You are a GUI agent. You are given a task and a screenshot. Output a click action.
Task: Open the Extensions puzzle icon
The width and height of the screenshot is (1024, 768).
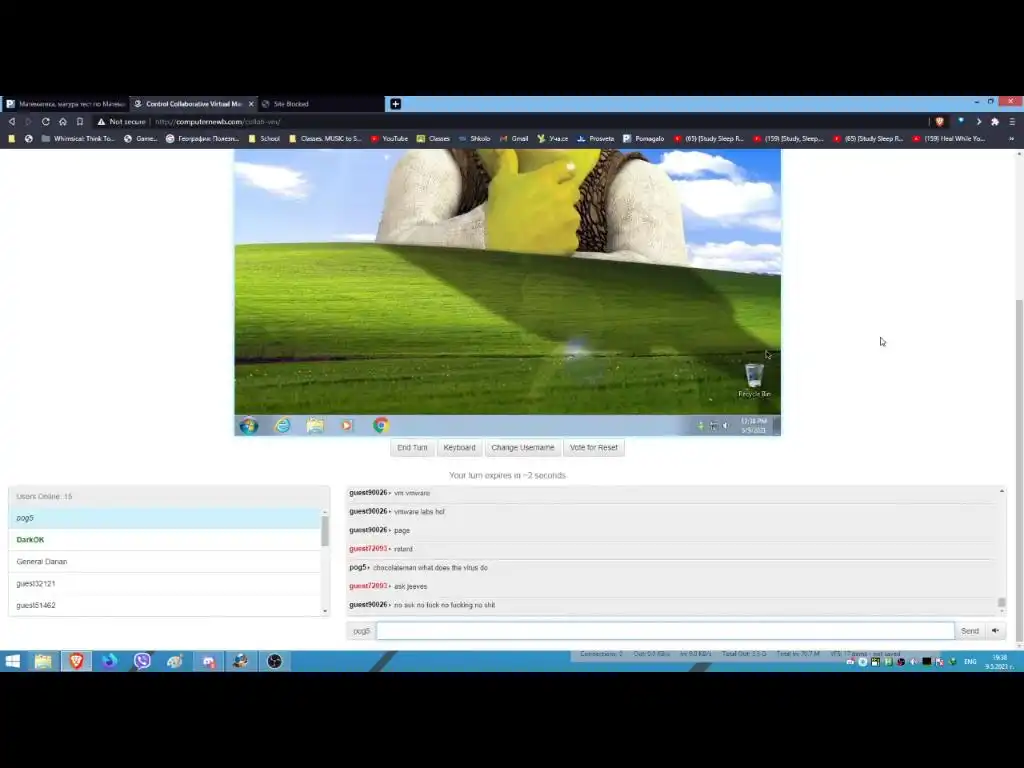coord(995,121)
